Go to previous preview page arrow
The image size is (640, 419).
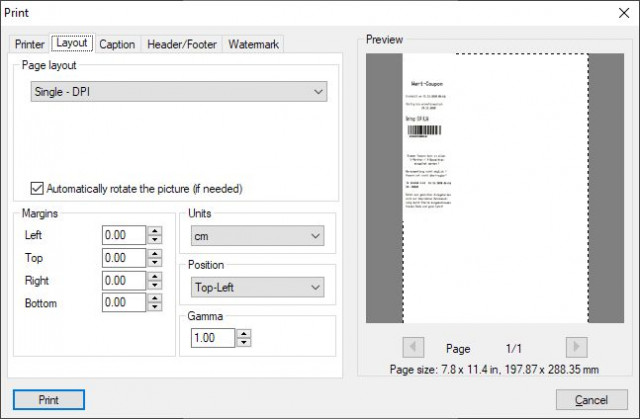point(413,347)
